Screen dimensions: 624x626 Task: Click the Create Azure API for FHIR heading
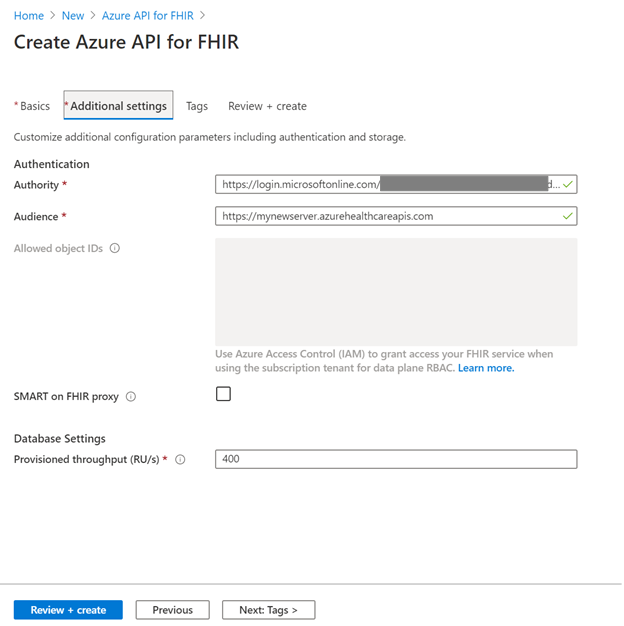pyautogui.click(x=126, y=42)
